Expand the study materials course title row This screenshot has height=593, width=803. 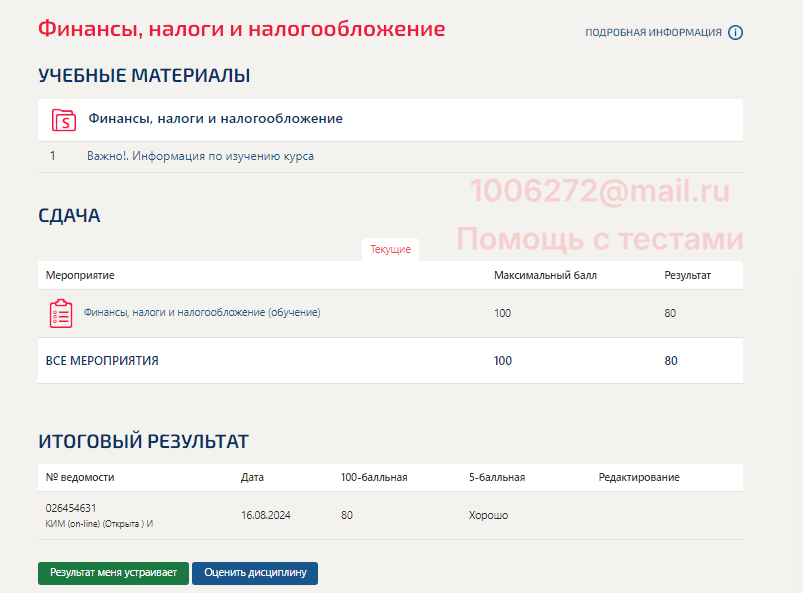click(x=215, y=119)
